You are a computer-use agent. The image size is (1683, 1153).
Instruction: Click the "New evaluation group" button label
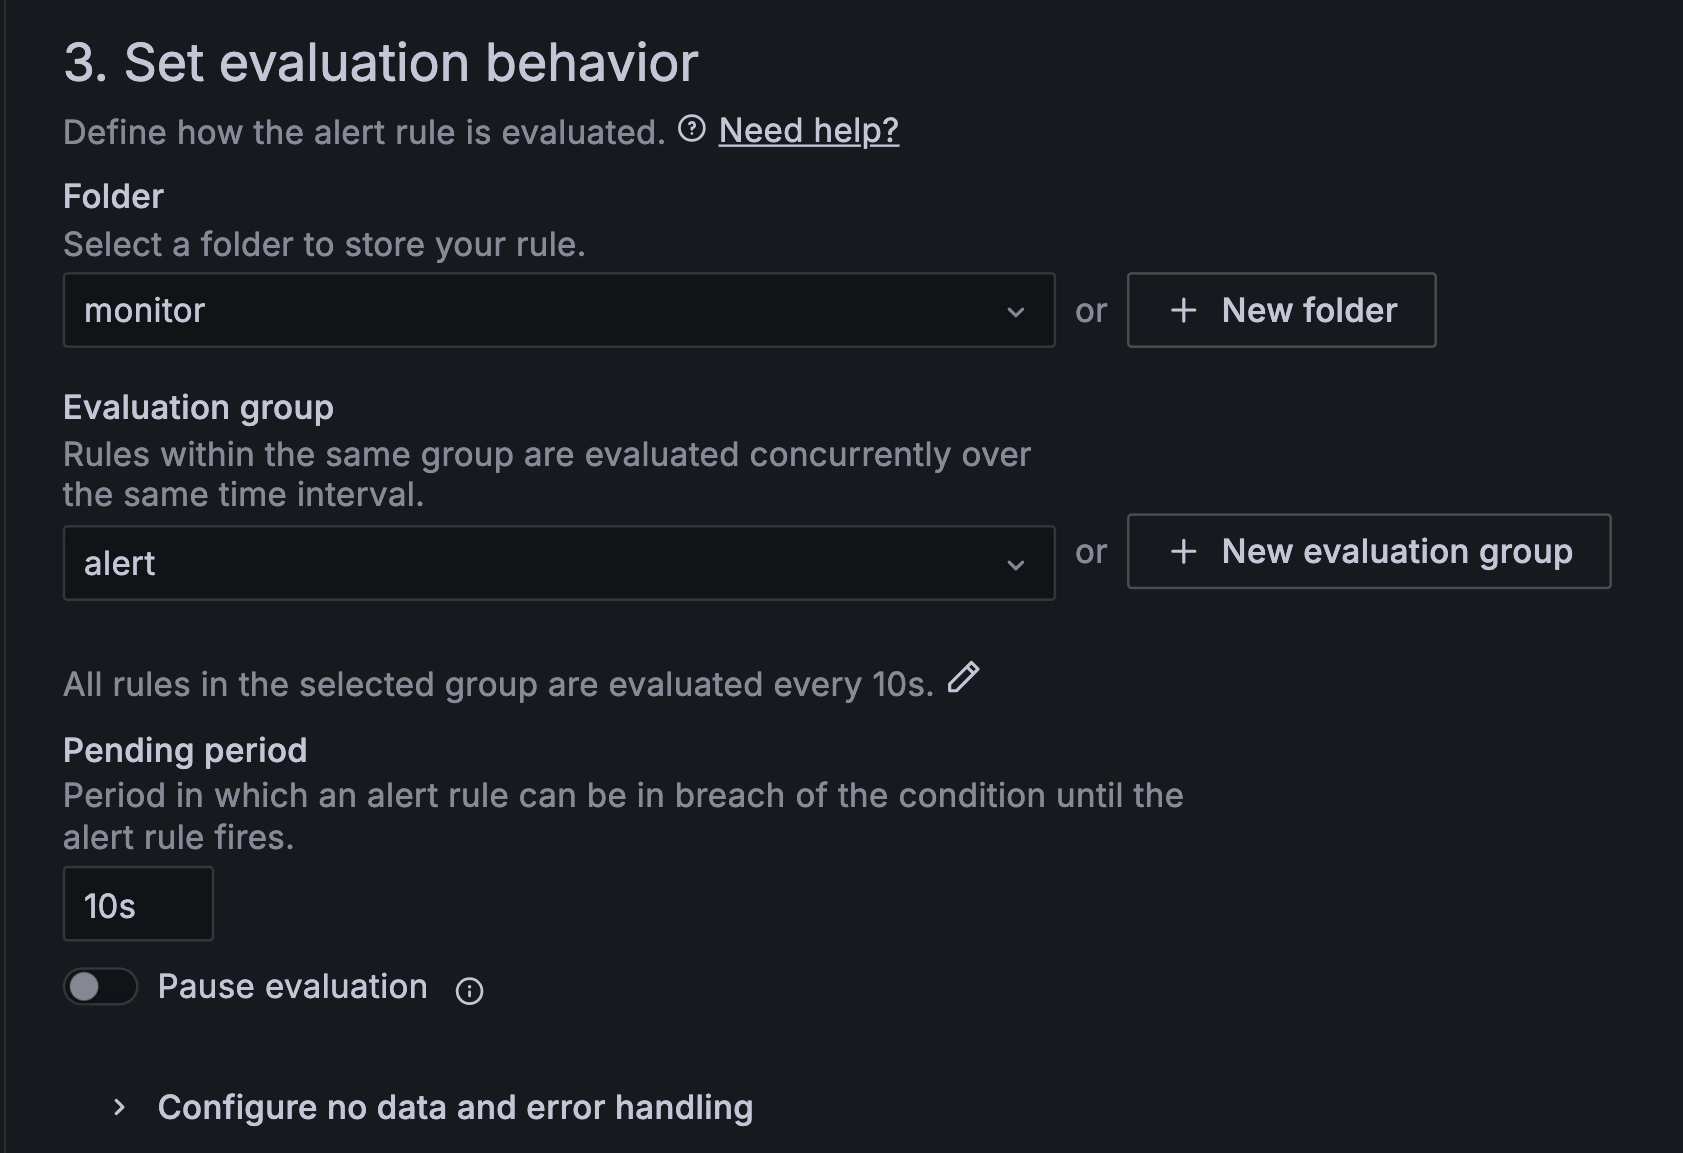[x=1396, y=551]
